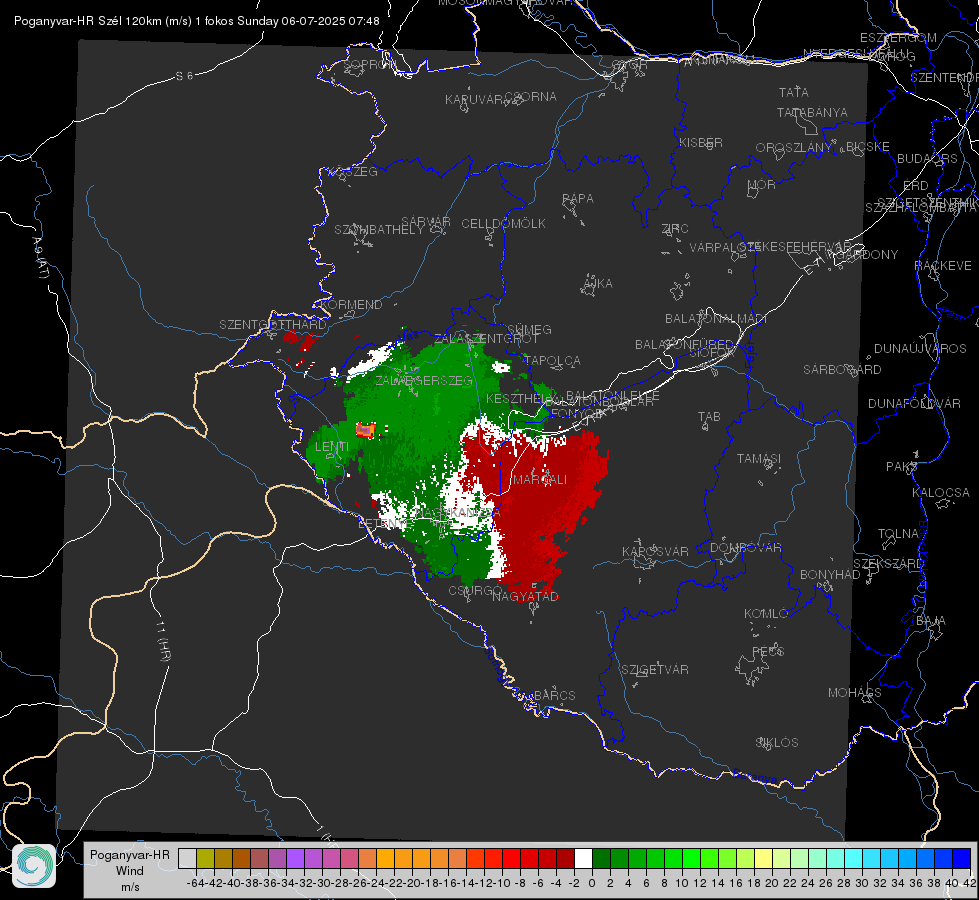
Task: Click the KORMEND city label
Action: click(x=352, y=305)
